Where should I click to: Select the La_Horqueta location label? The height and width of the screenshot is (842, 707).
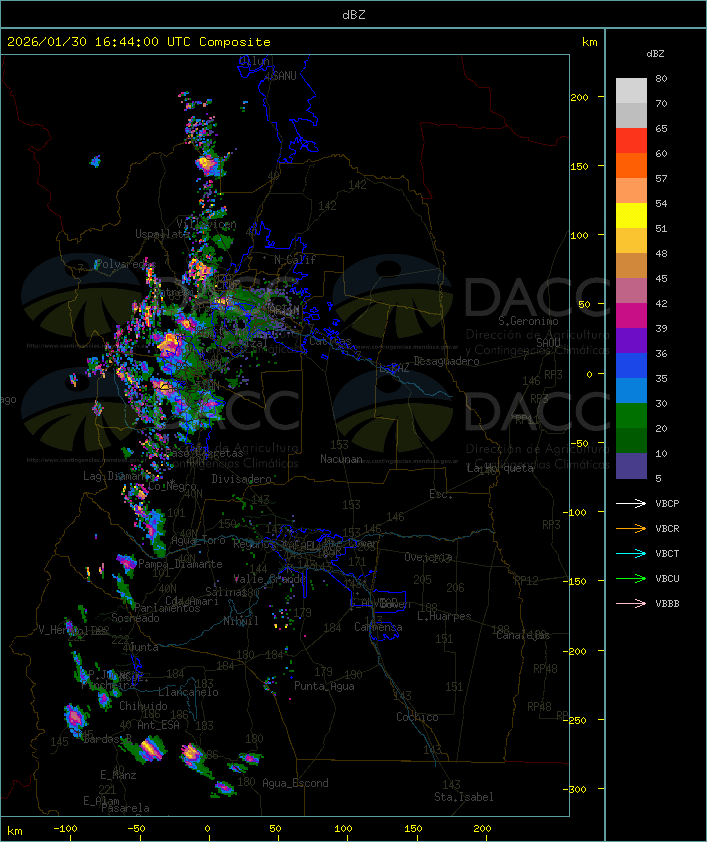click(x=503, y=468)
